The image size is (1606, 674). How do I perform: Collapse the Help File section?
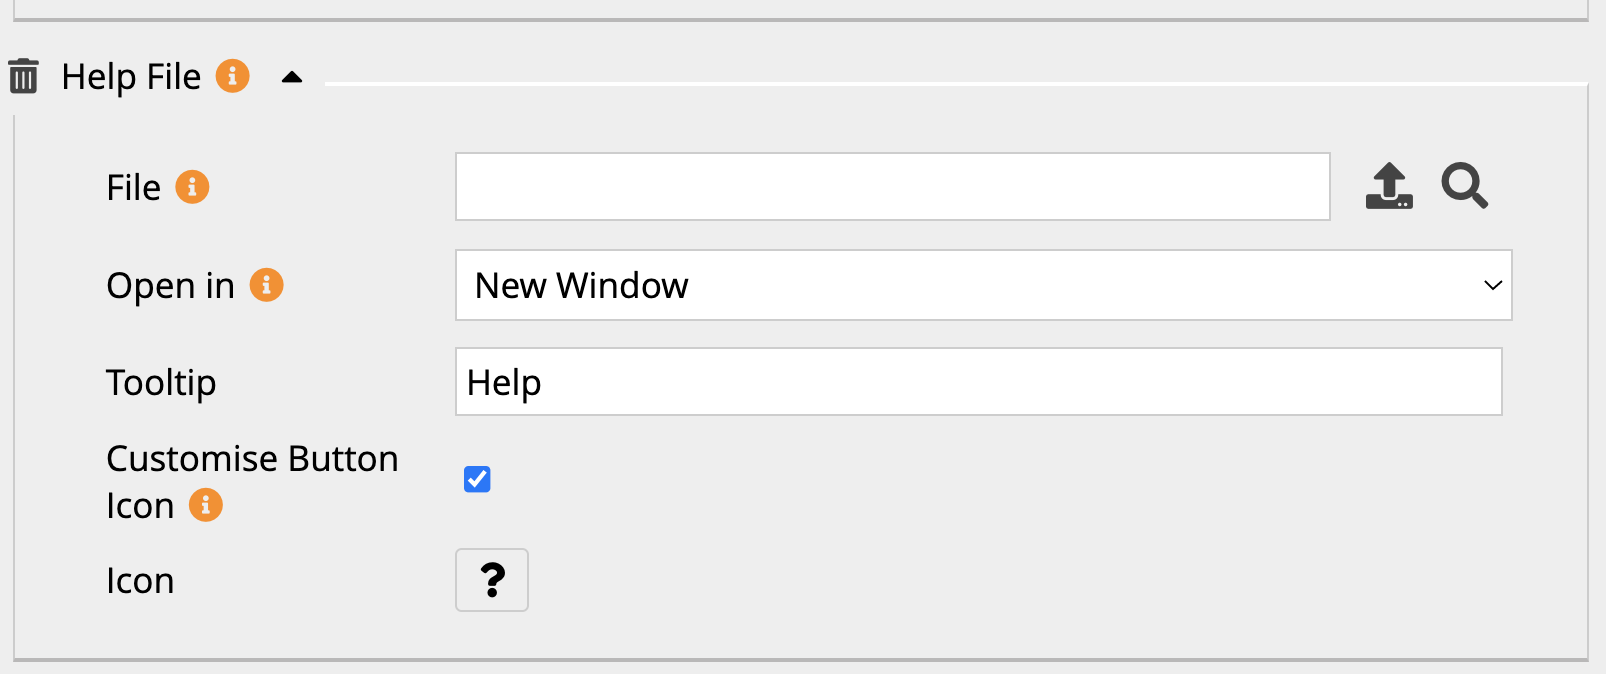click(292, 78)
